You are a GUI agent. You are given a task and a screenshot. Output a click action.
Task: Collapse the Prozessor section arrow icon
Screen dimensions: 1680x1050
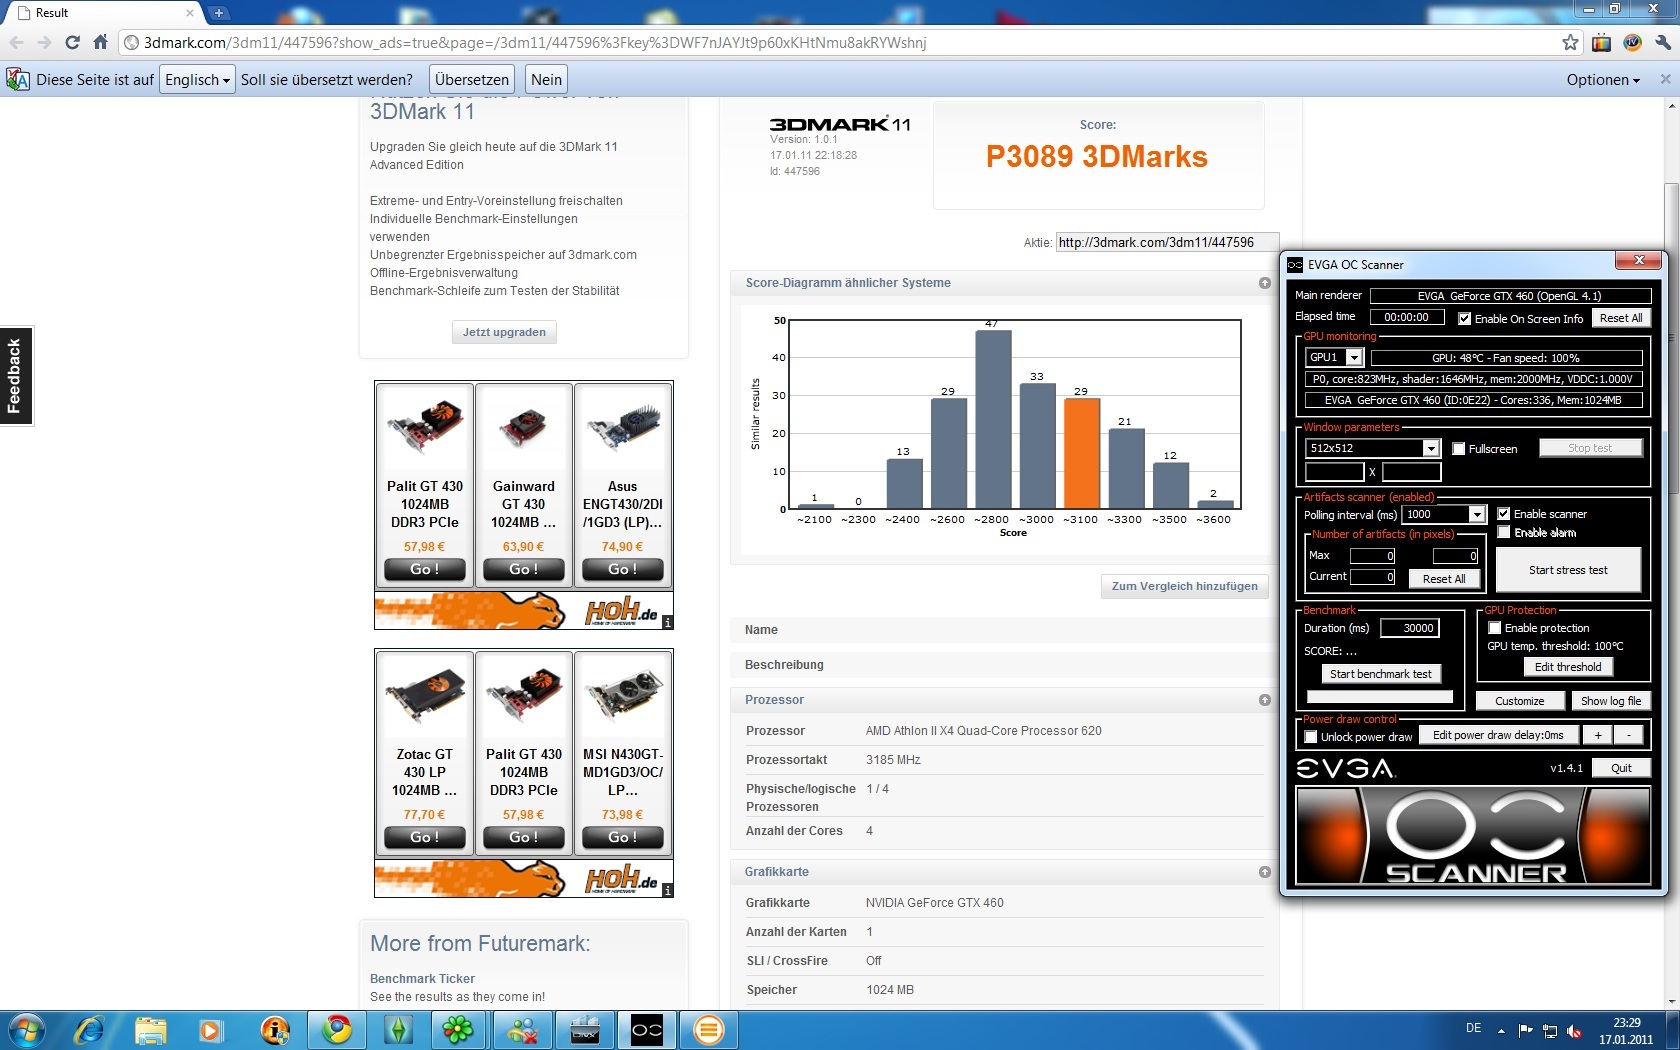1264,700
